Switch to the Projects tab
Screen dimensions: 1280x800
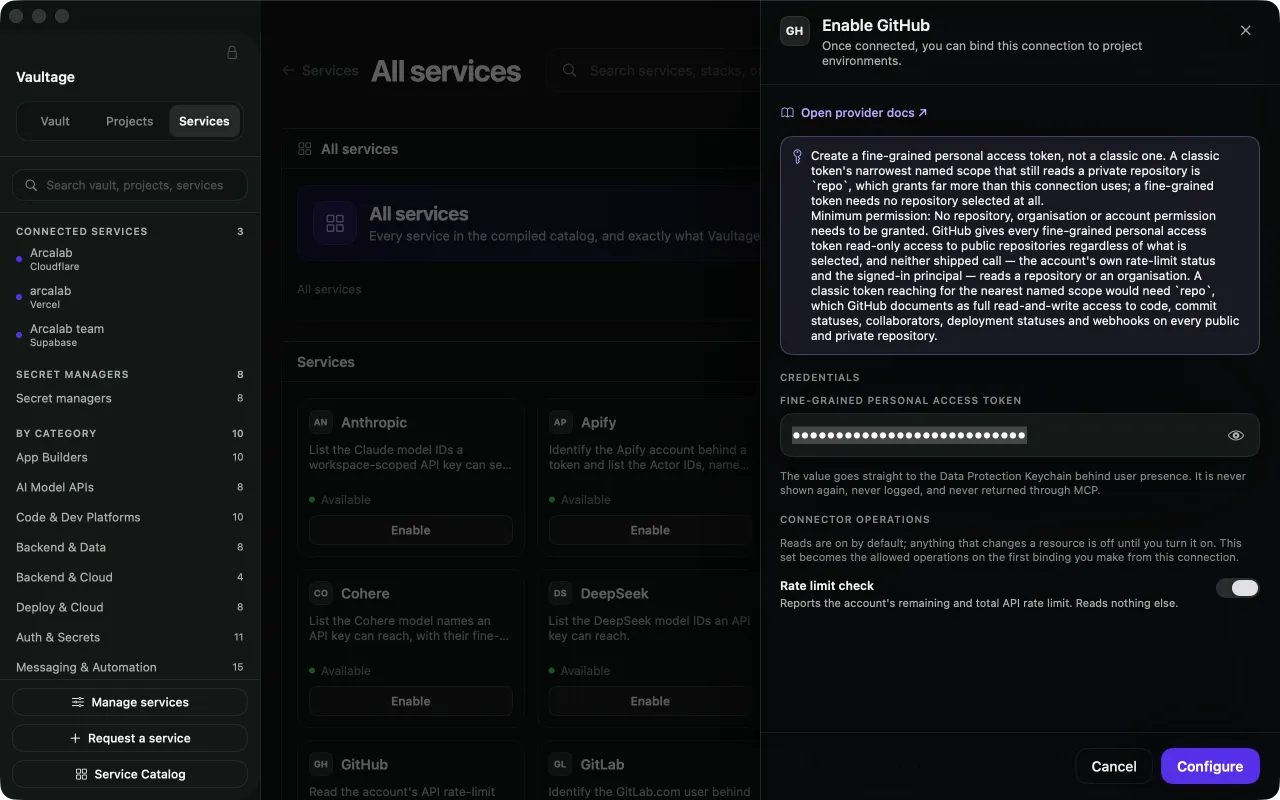pos(130,121)
